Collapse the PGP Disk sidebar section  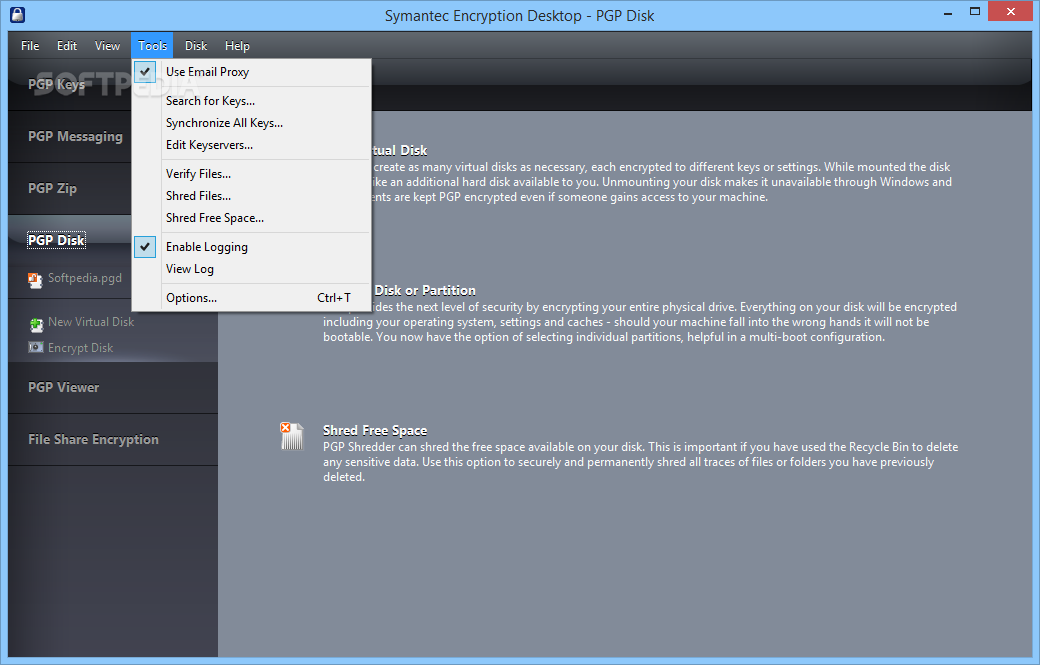coord(56,240)
